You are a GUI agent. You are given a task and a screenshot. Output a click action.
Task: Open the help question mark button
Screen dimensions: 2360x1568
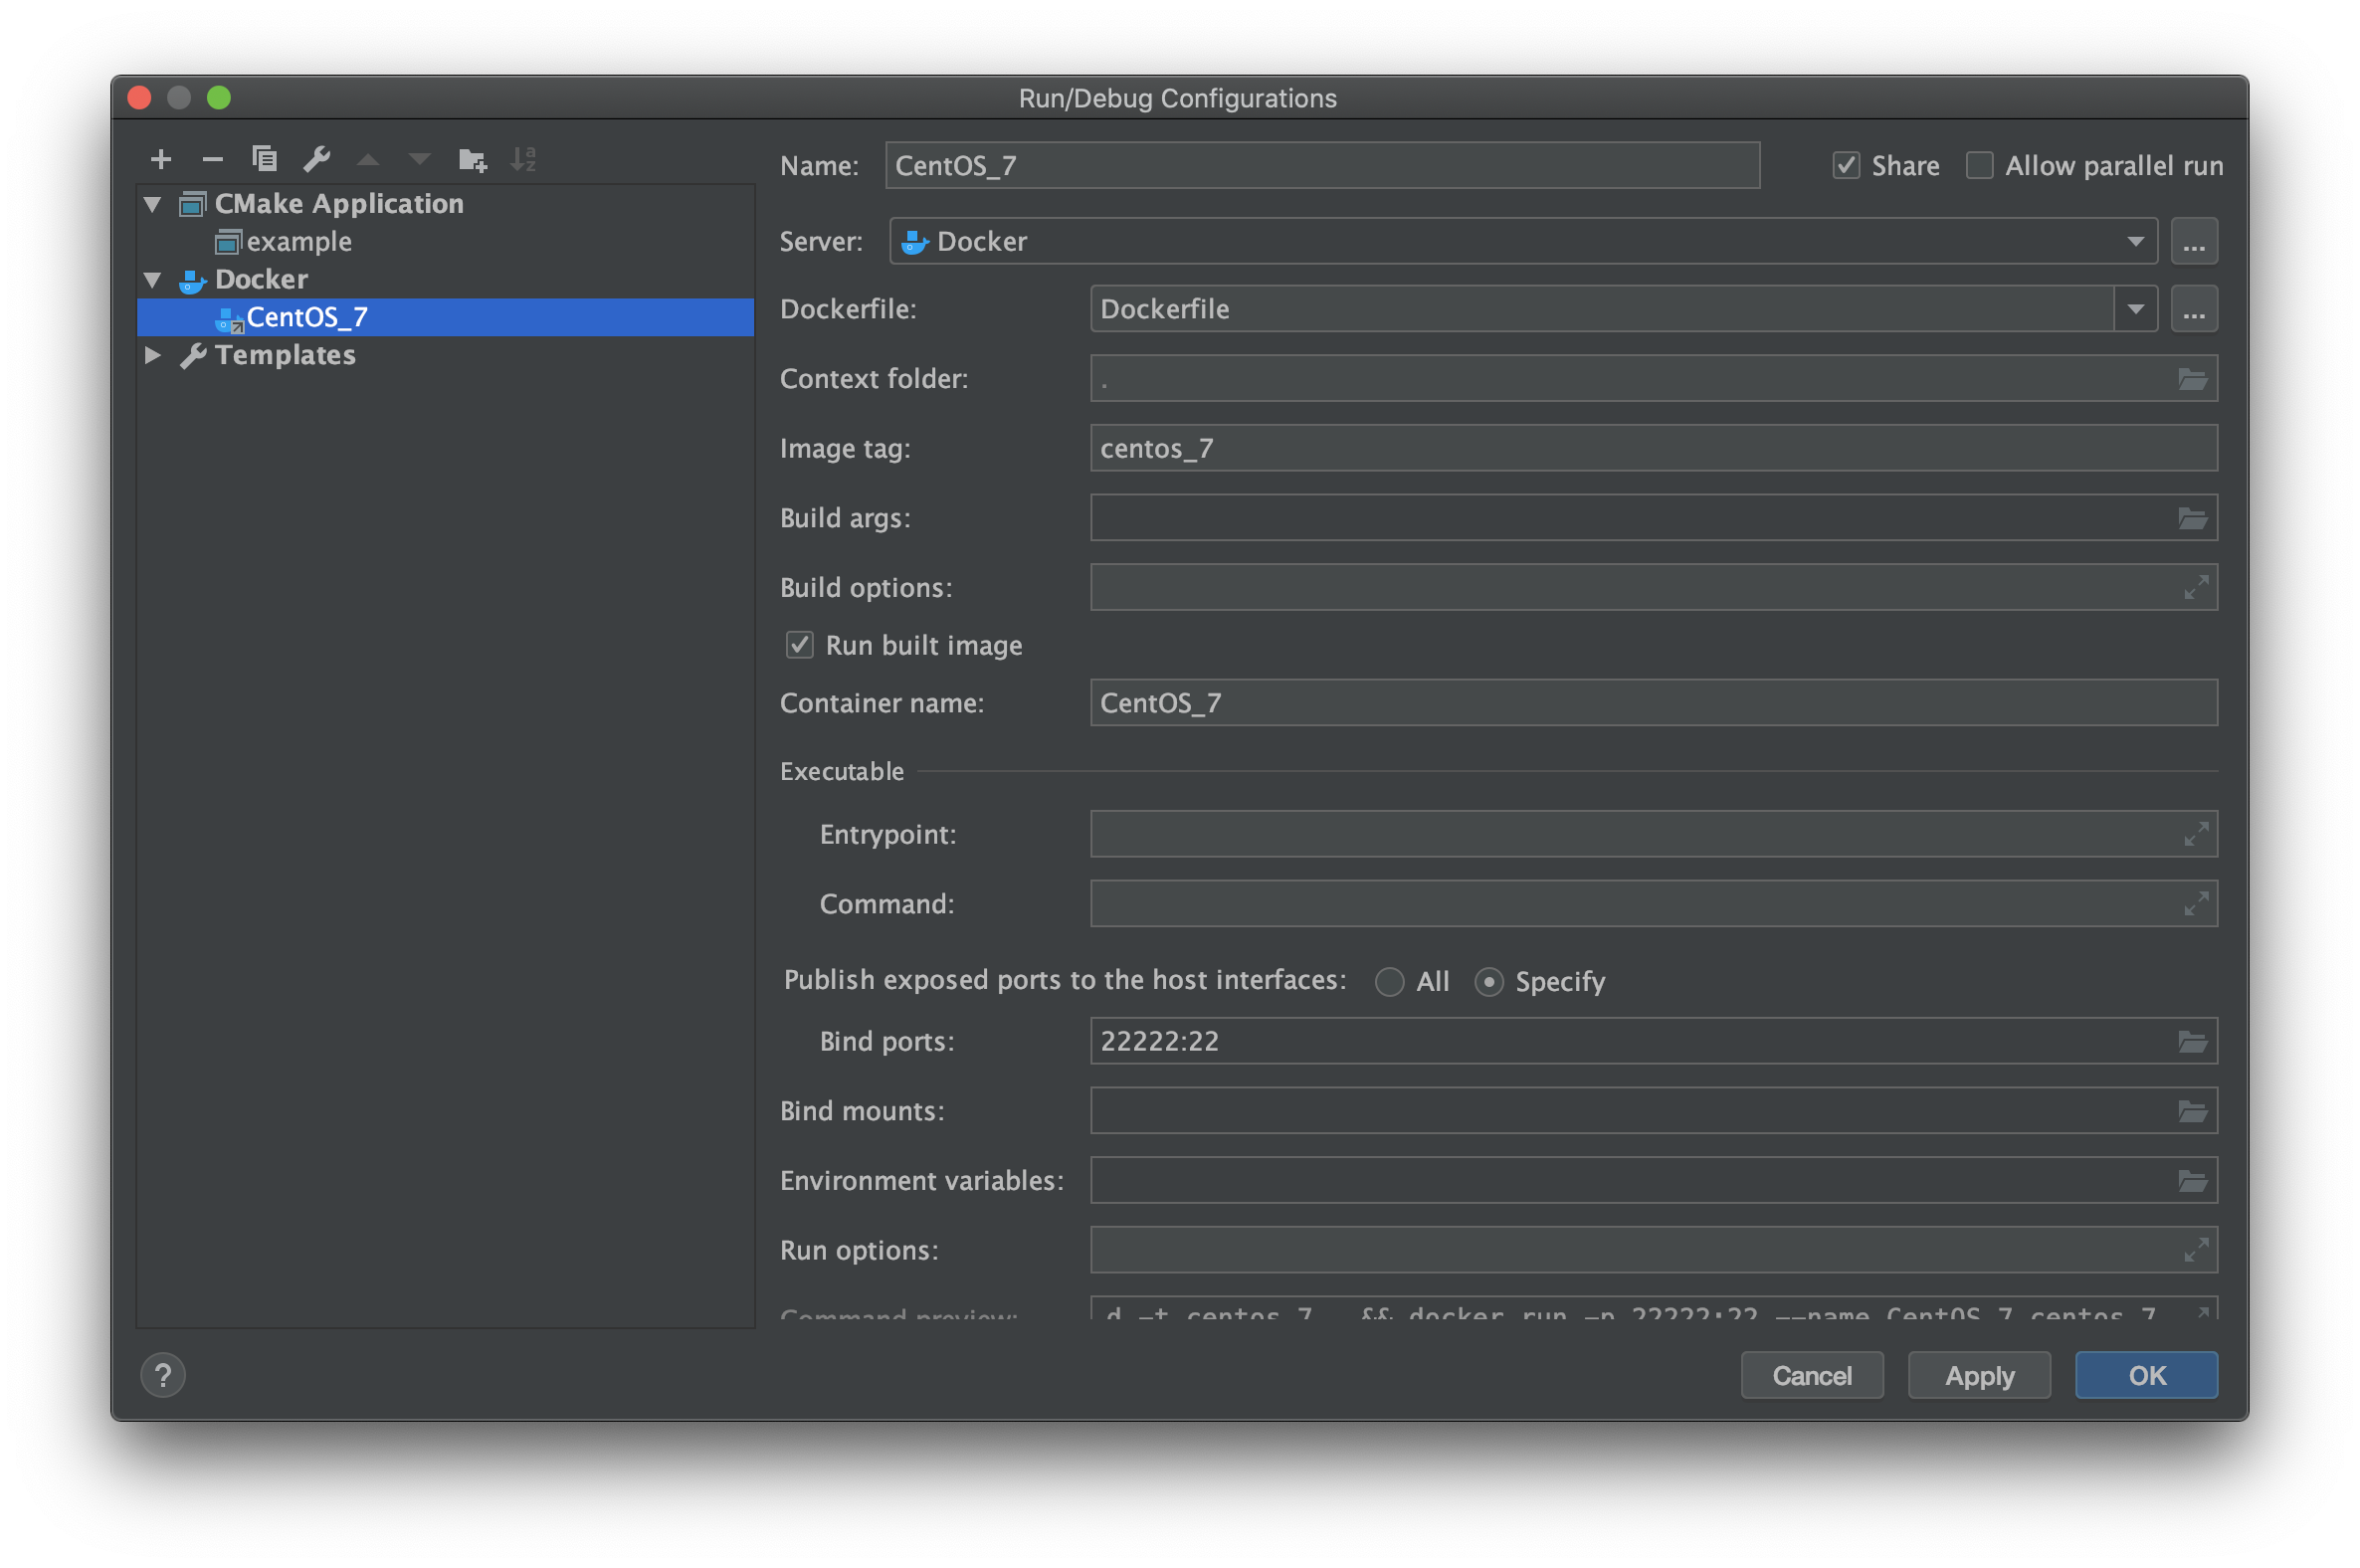pos(163,1375)
